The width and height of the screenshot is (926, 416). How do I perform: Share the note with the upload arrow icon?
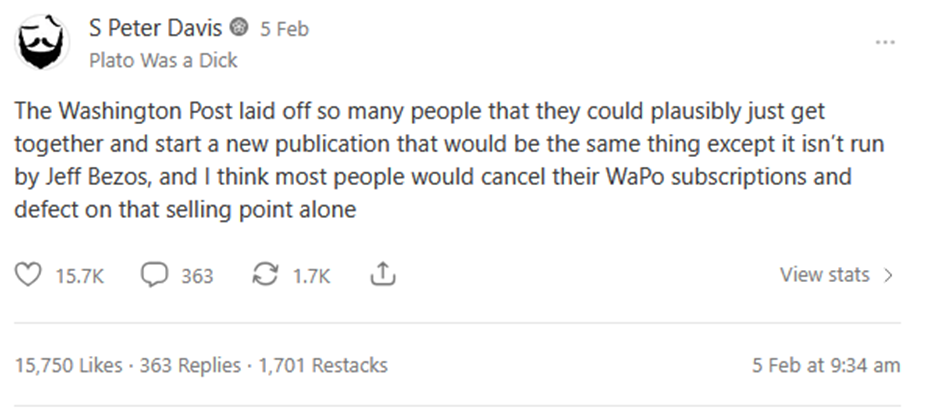[x=382, y=275]
